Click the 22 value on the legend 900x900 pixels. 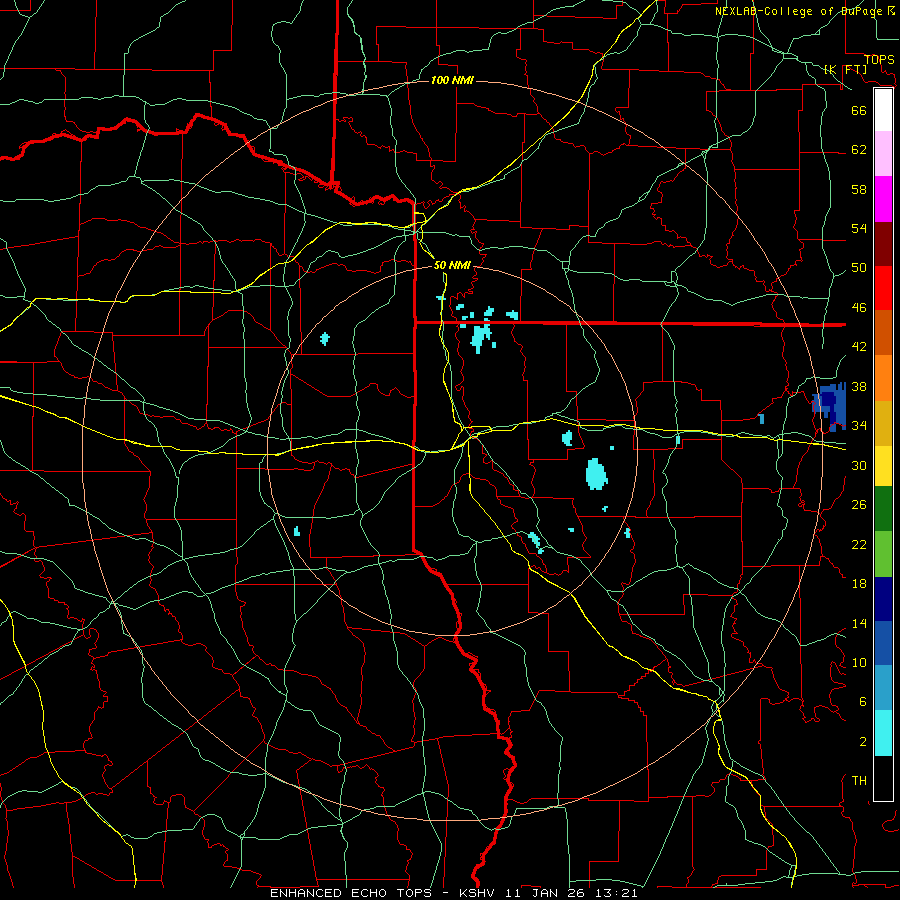click(x=859, y=544)
